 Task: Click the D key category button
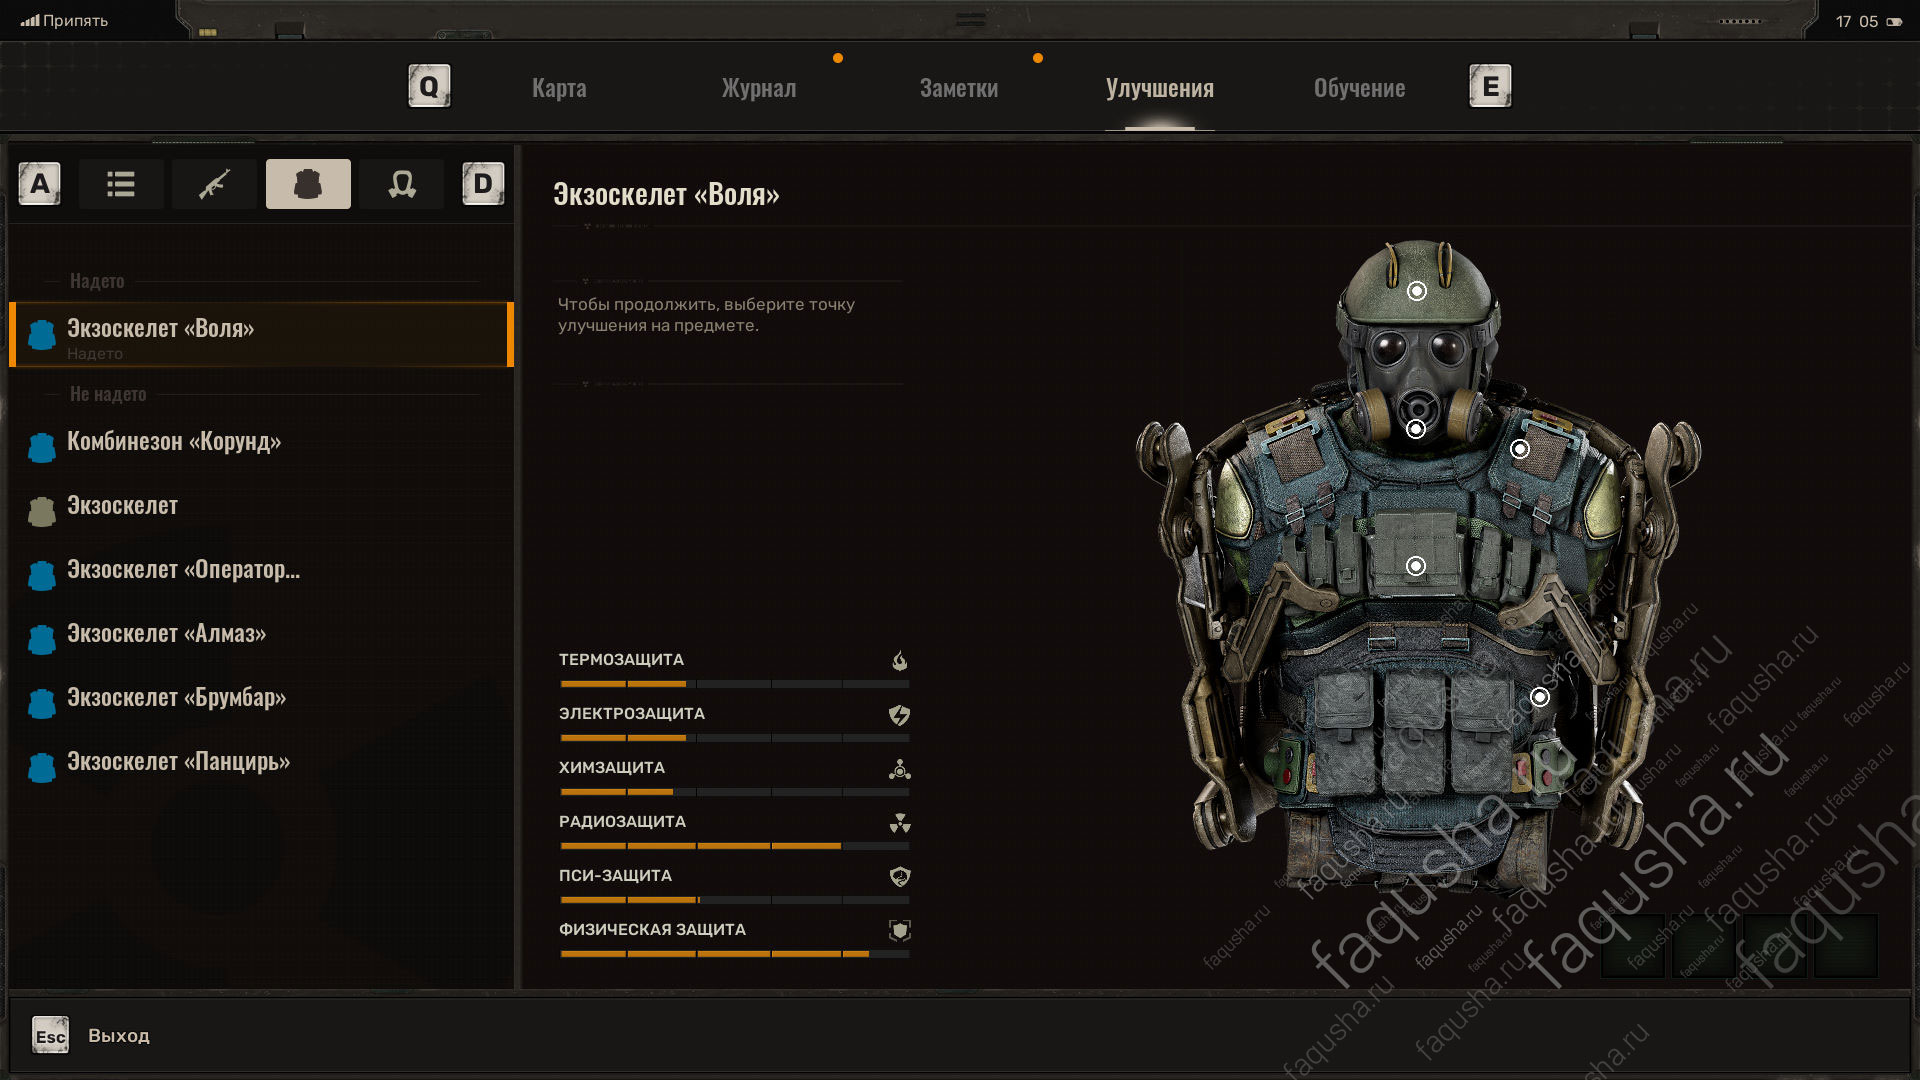[483, 184]
